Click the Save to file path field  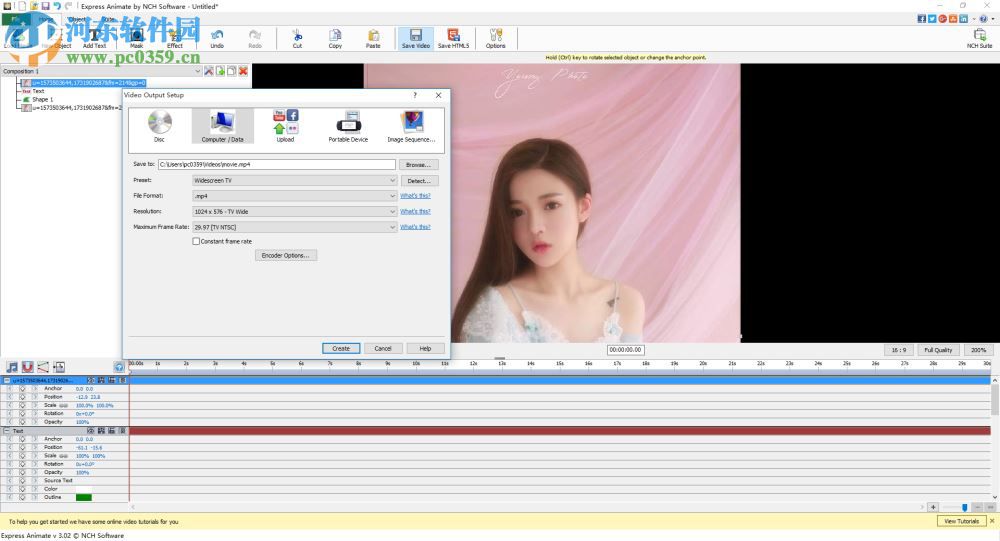click(277, 165)
